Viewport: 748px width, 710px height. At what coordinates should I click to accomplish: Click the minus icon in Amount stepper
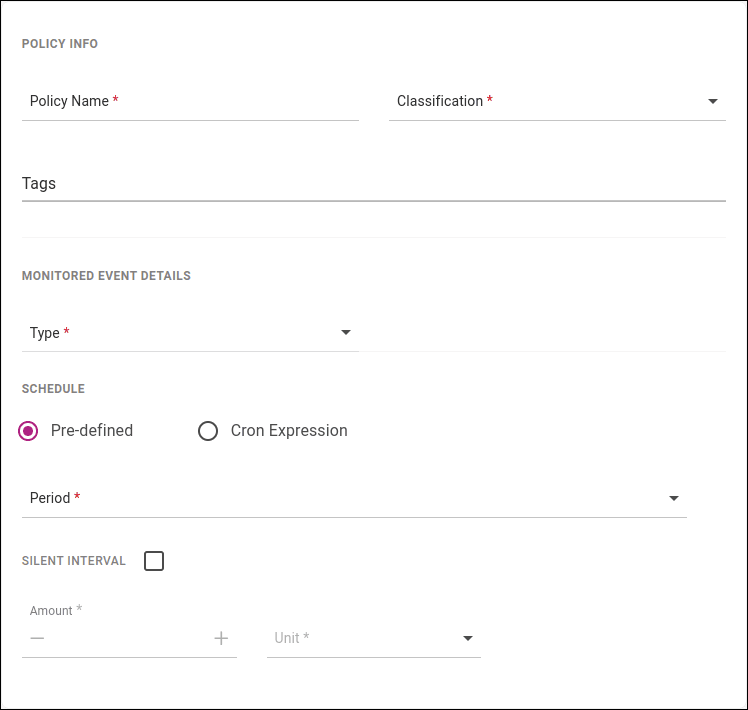pyautogui.click(x=37, y=638)
